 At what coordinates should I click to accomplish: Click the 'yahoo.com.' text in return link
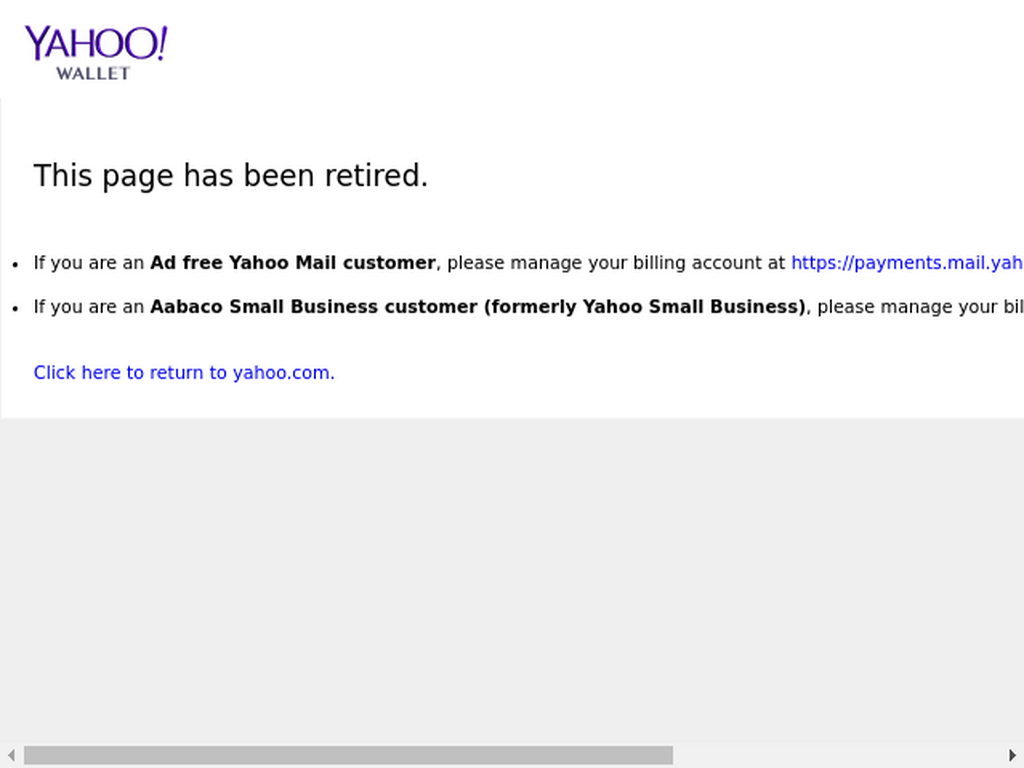[283, 372]
